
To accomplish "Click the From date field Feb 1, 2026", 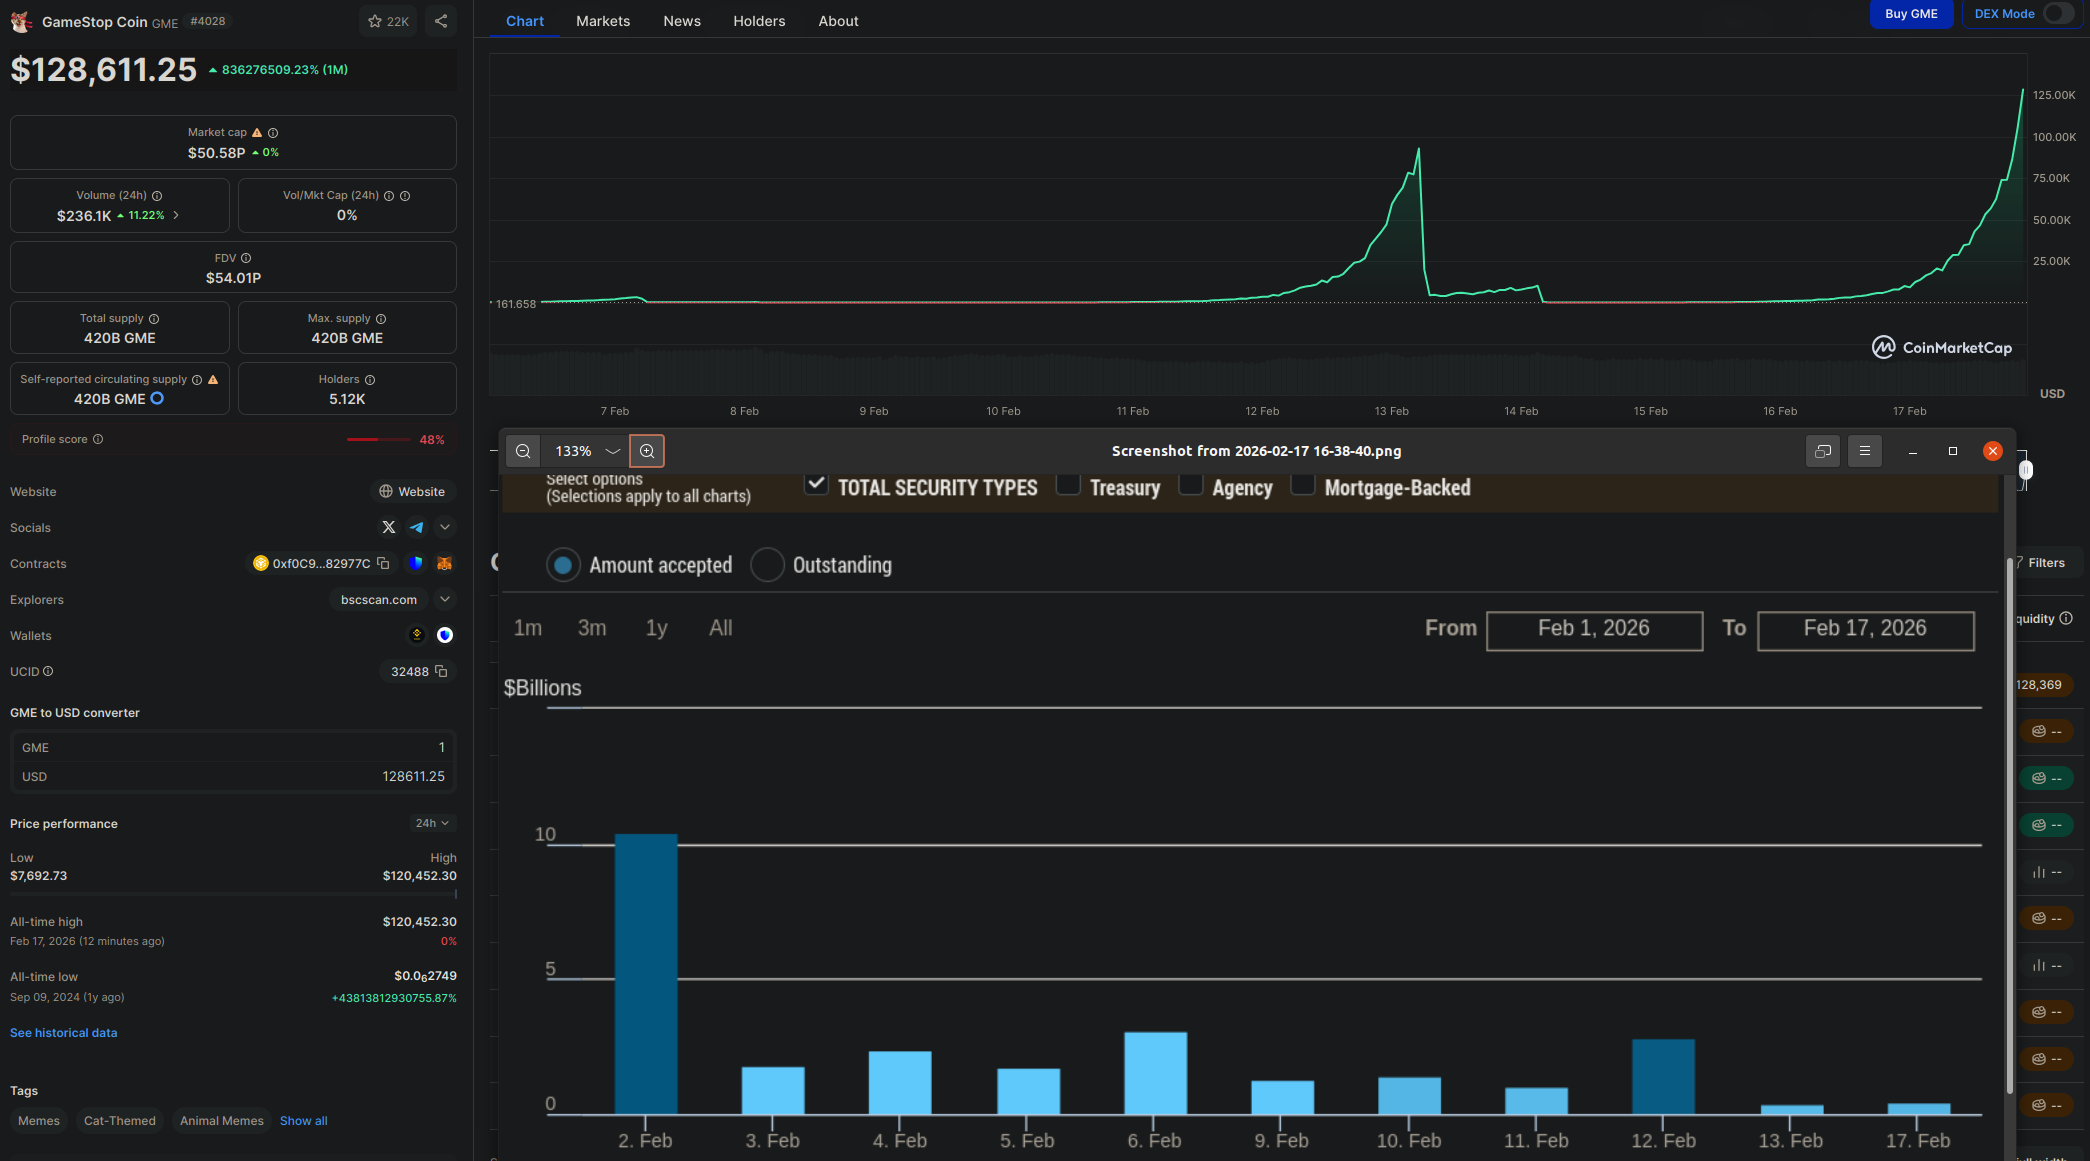I will (1594, 629).
